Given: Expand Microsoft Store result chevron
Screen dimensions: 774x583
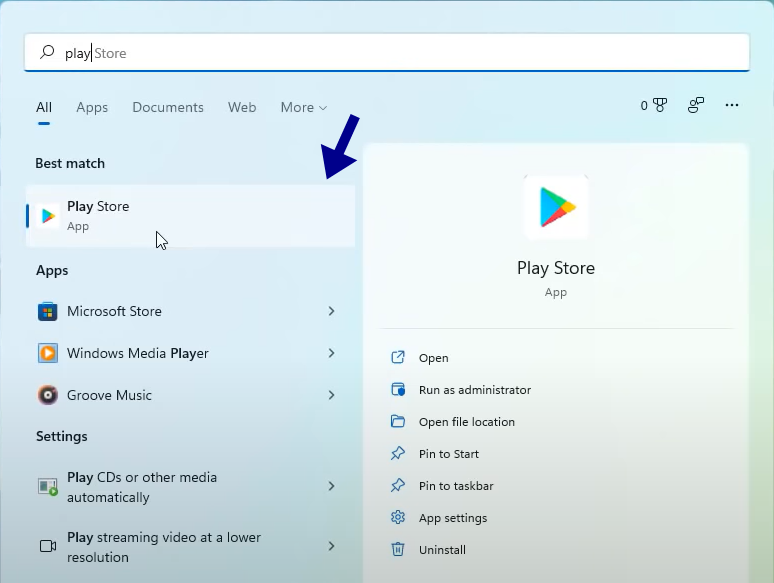Looking at the screenshot, I should 331,311.
